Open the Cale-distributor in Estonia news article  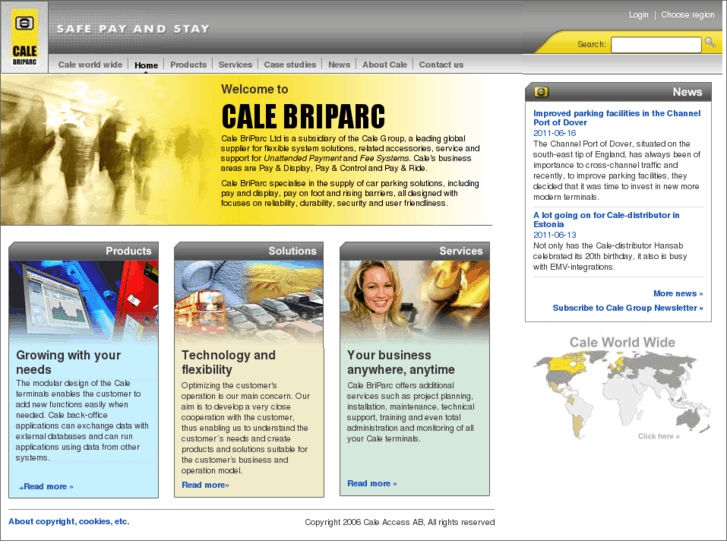606,219
